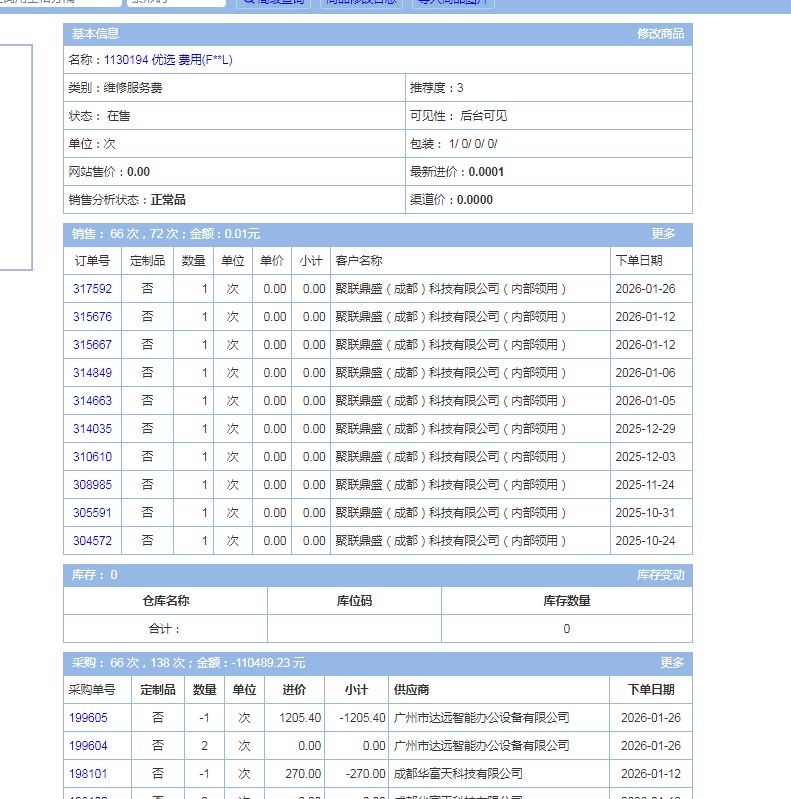Open product name link 1130194 优选 费用

click(x=168, y=60)
